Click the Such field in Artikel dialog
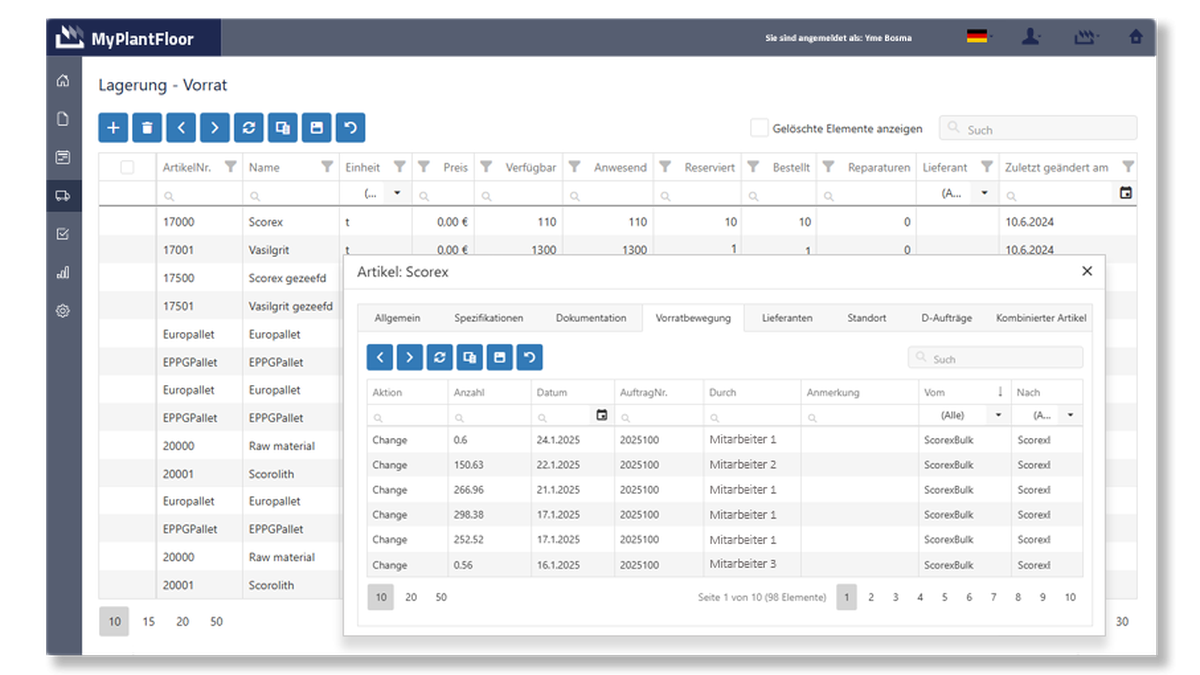This screenshot has height=675, width=1200. tap(995, 357)
